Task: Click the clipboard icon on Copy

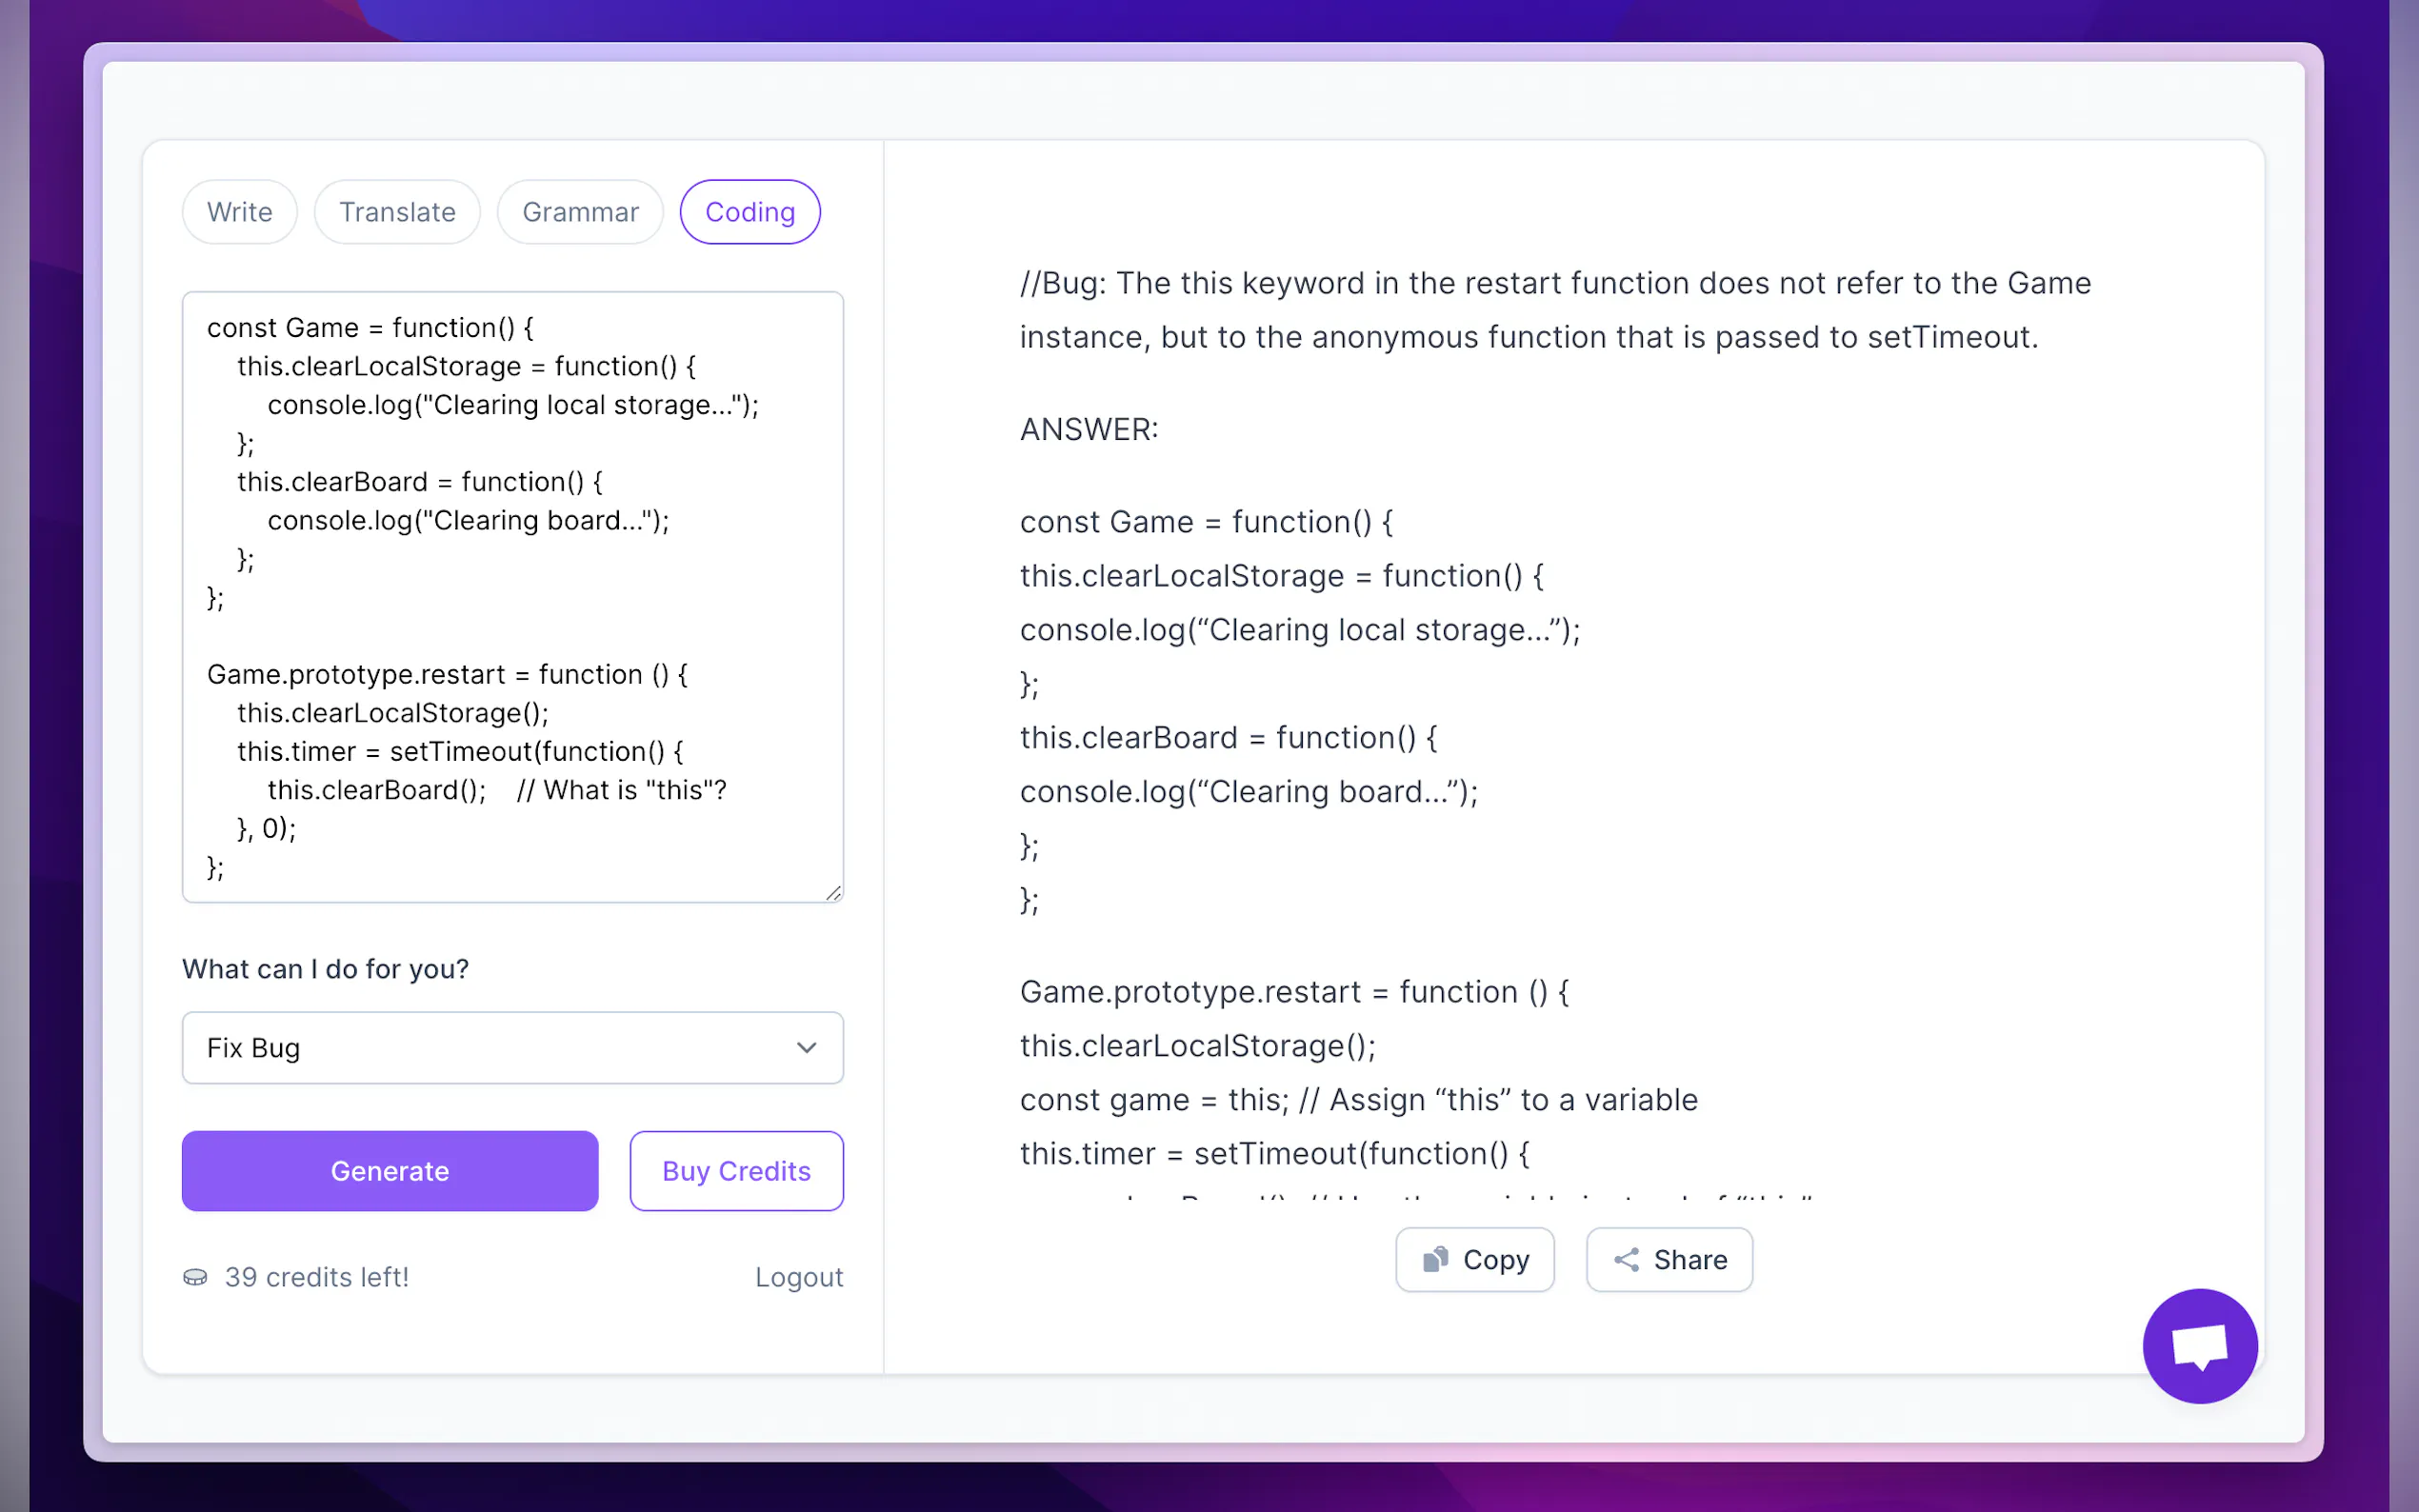Action: click(x=1435, y=1259)
